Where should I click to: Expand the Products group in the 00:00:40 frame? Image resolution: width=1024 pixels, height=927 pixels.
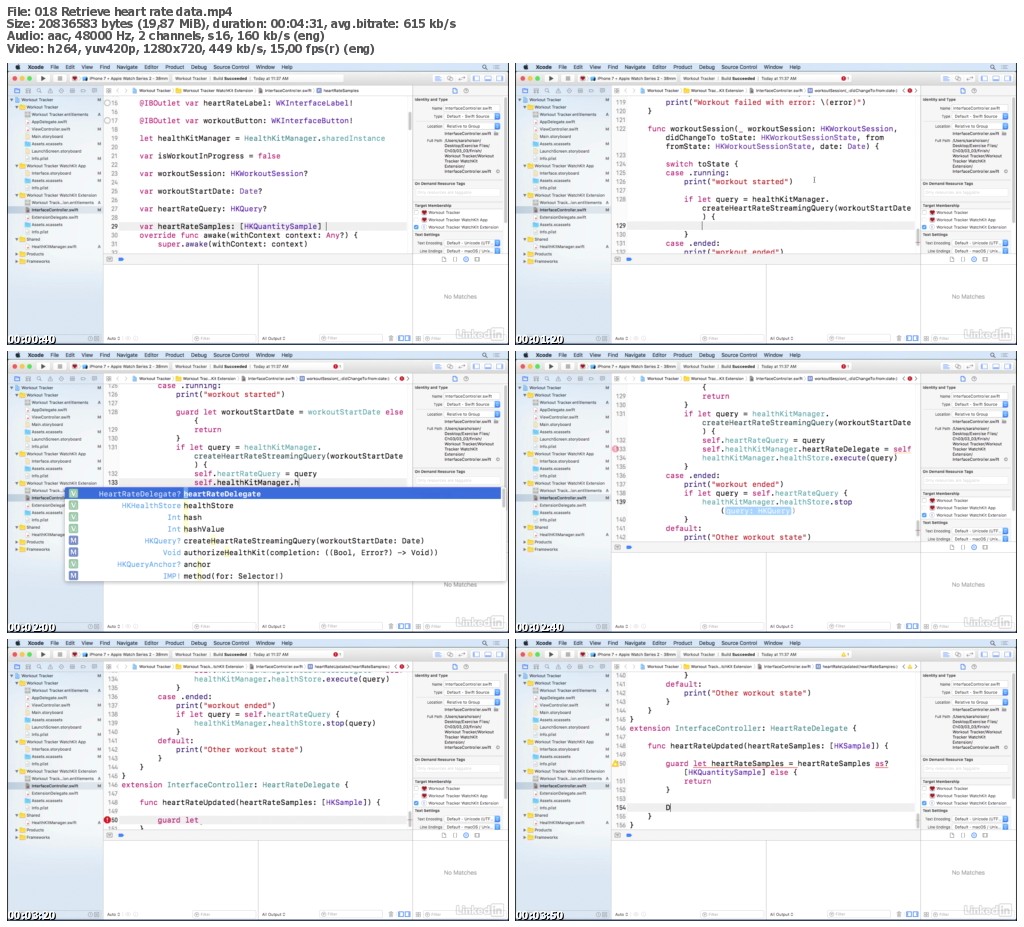pos(17,254)
